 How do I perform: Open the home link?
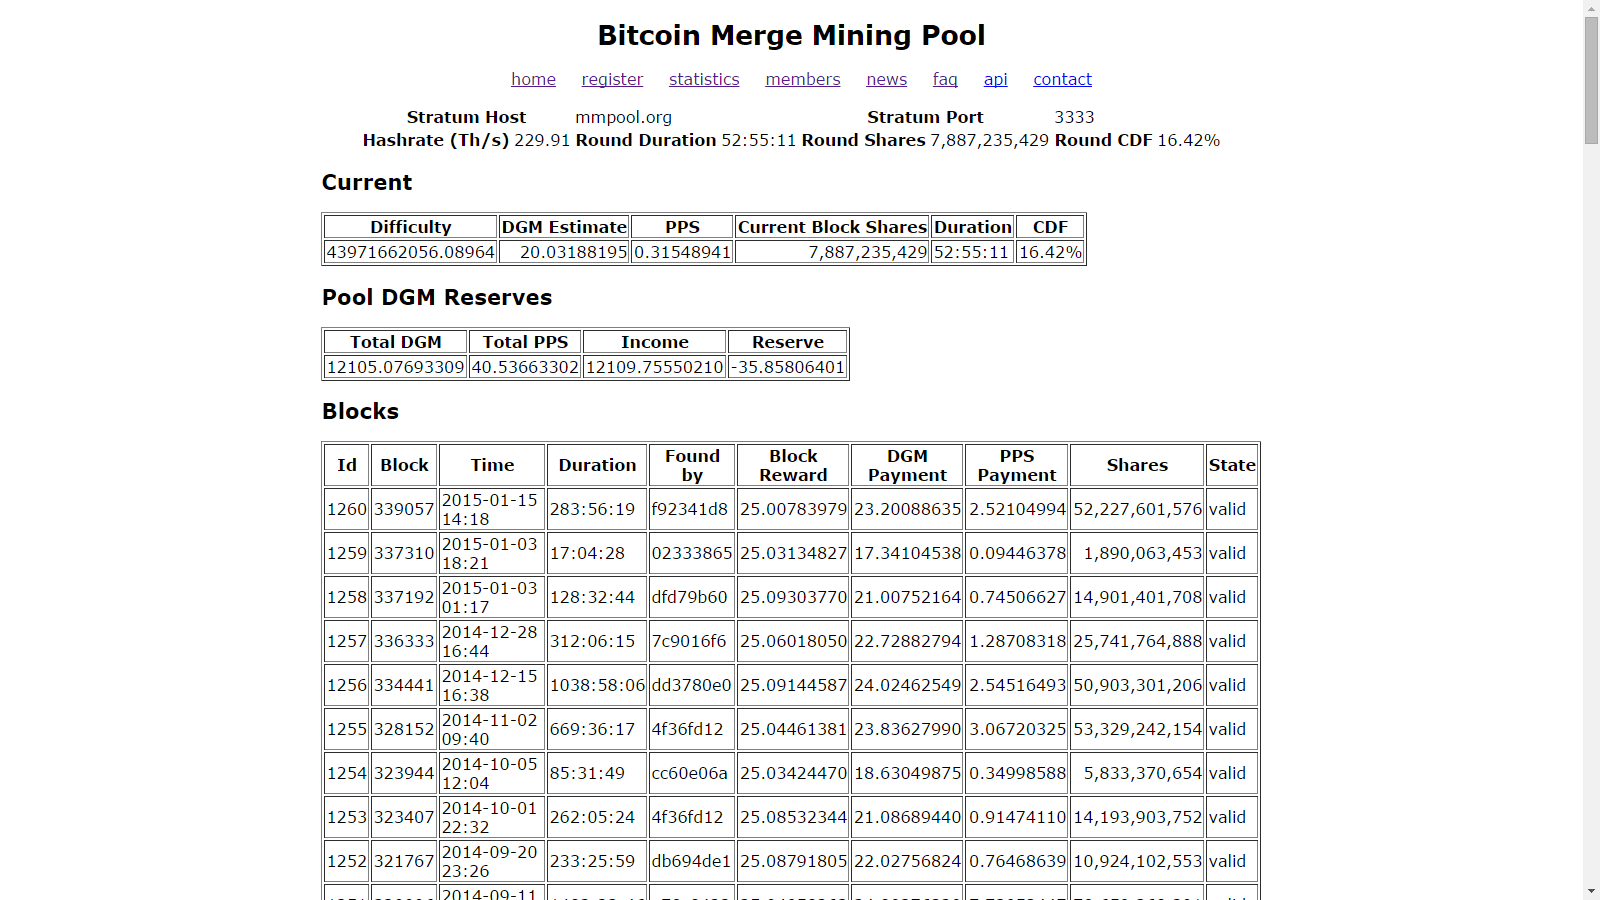[x=533, y=79]
